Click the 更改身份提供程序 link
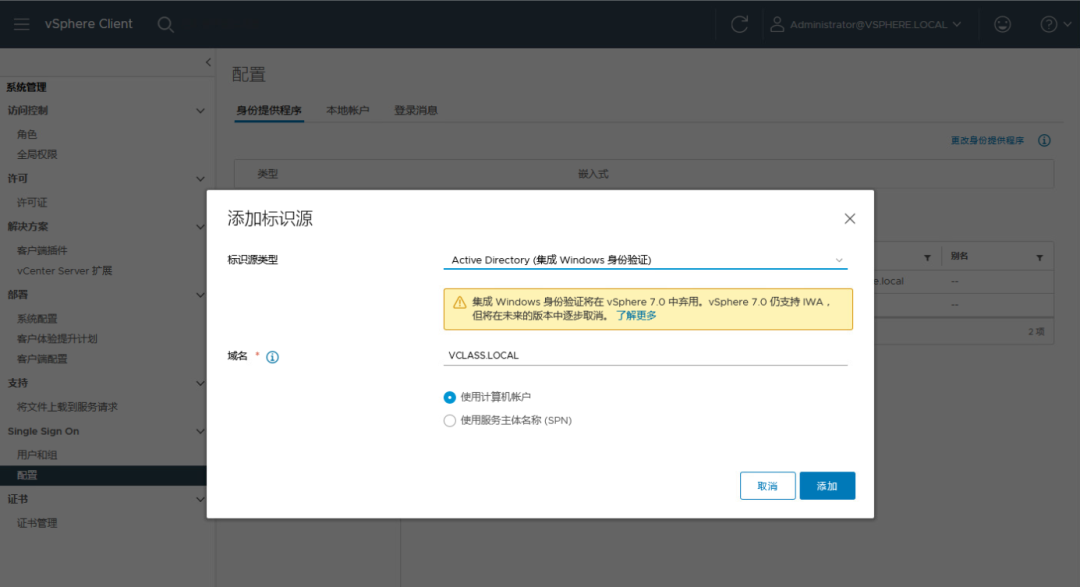Image resolution: width=1080 pixels, height=587 pixels. tap(987, 141)
